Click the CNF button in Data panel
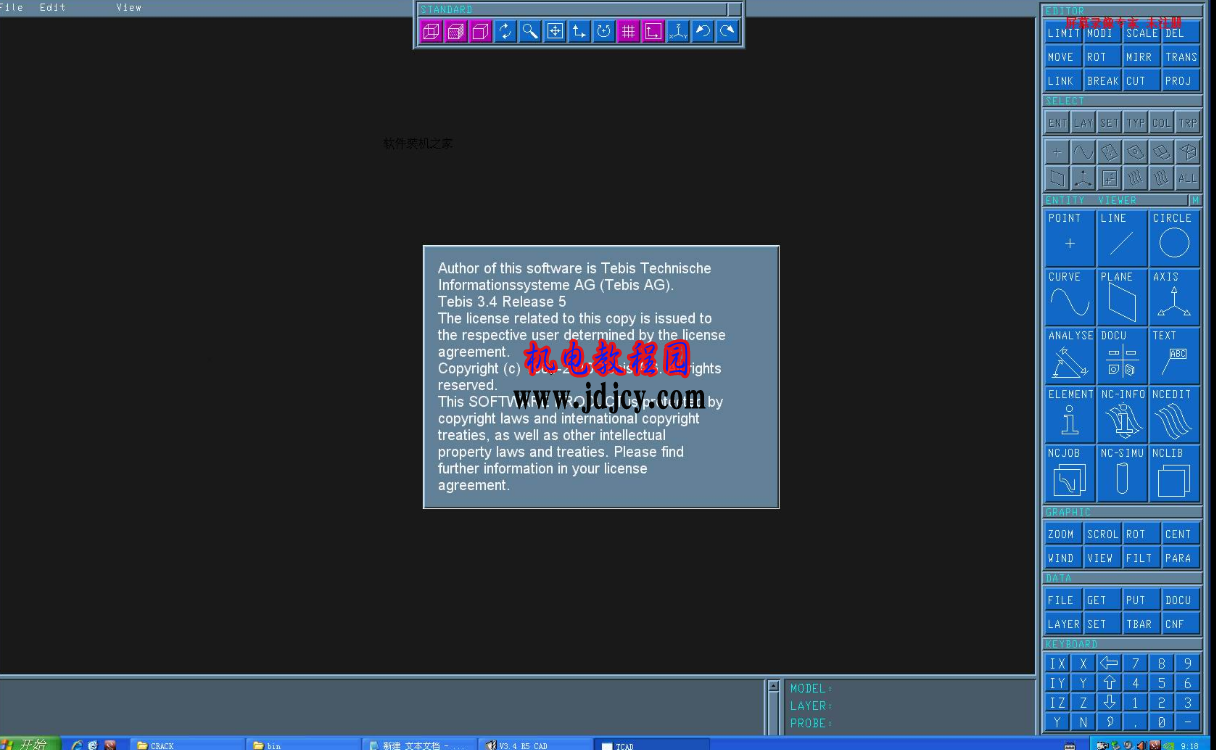The image size is (1216, 750). (1181, 624)
